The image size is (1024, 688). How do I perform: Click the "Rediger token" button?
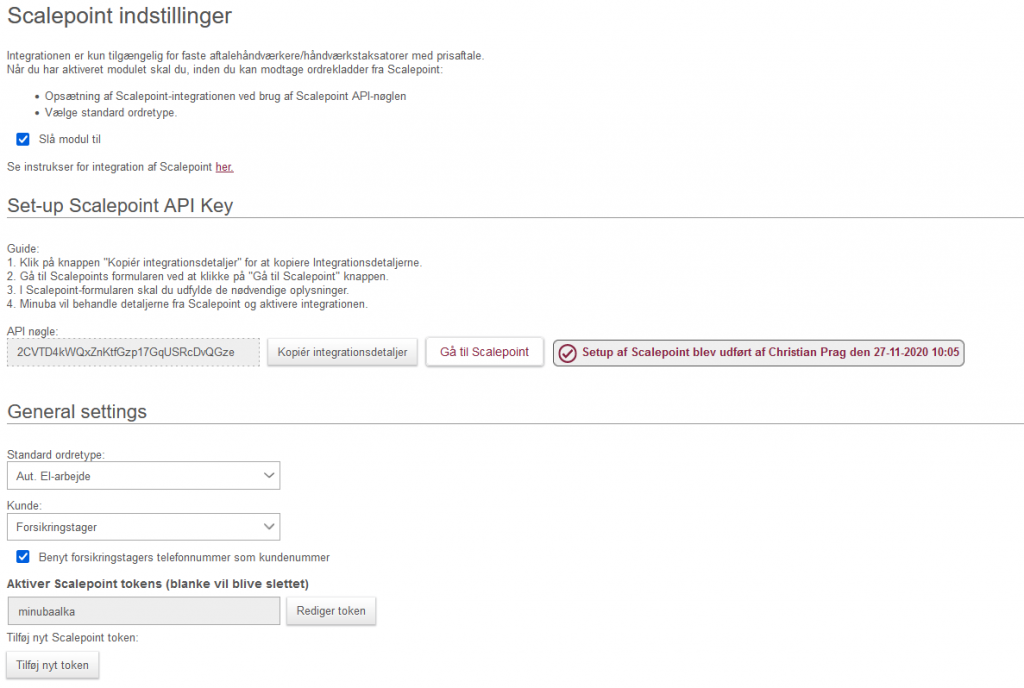331,611
